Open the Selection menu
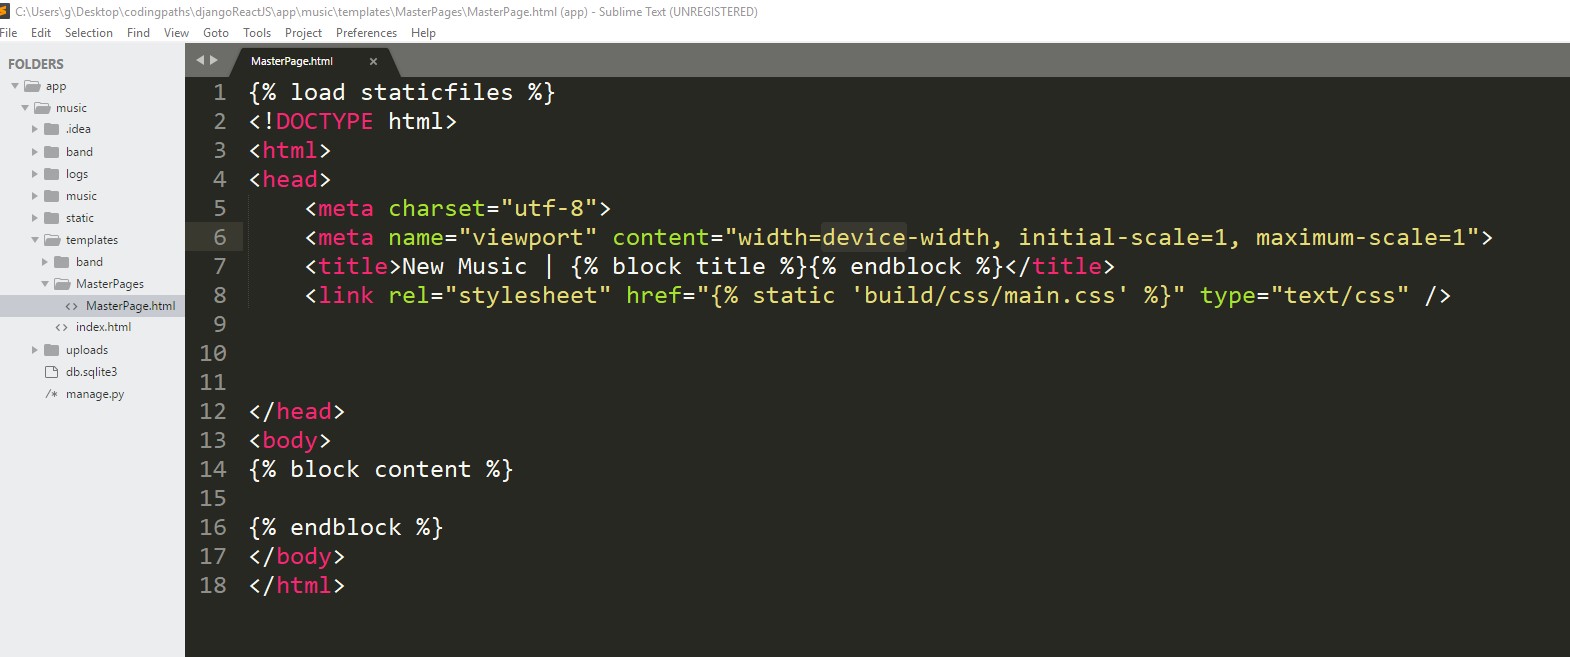Image resolution: width=1570 pixels, height=657 pixels. coord(89,33)
